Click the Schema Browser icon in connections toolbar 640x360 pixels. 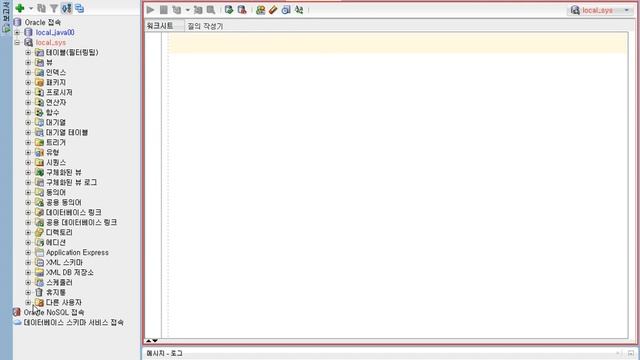67,8
